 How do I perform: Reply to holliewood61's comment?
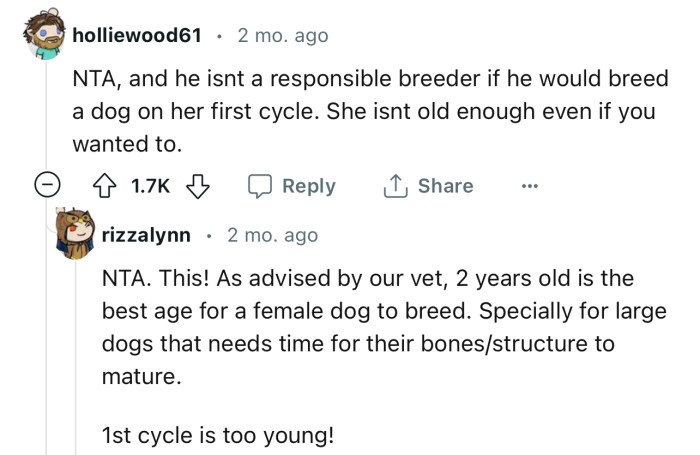point(292,186)
